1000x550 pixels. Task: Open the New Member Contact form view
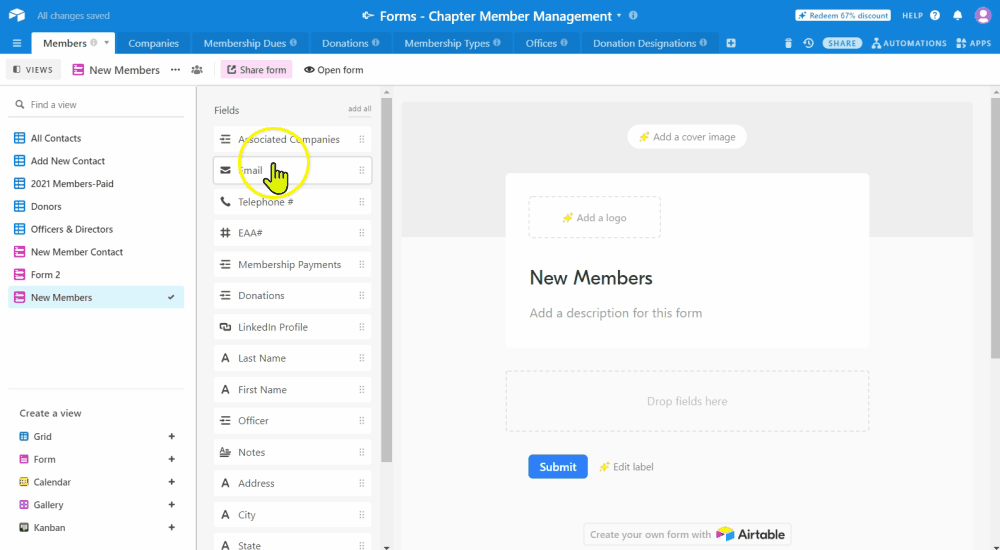pos(96,252)
